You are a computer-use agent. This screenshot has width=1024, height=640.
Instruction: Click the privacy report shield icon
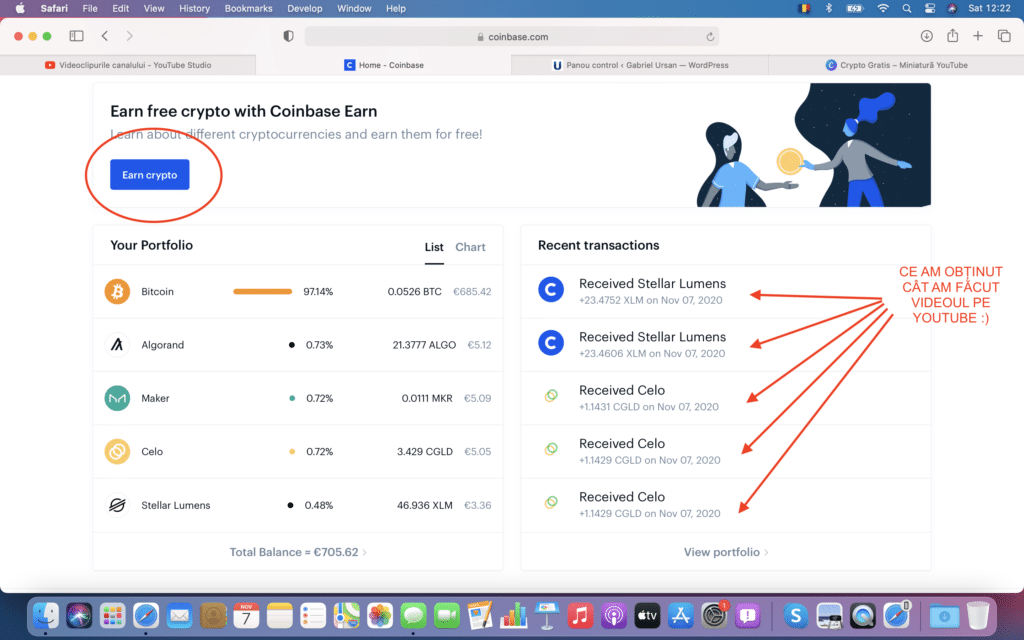click(x=288, y=36)
